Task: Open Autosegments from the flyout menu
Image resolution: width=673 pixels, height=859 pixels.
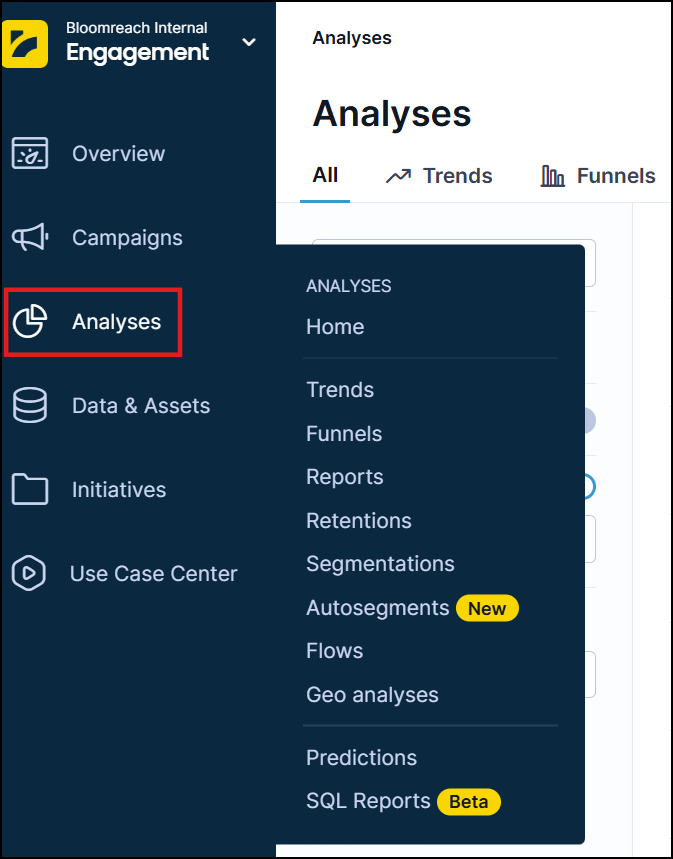Action: coord(378,608)
